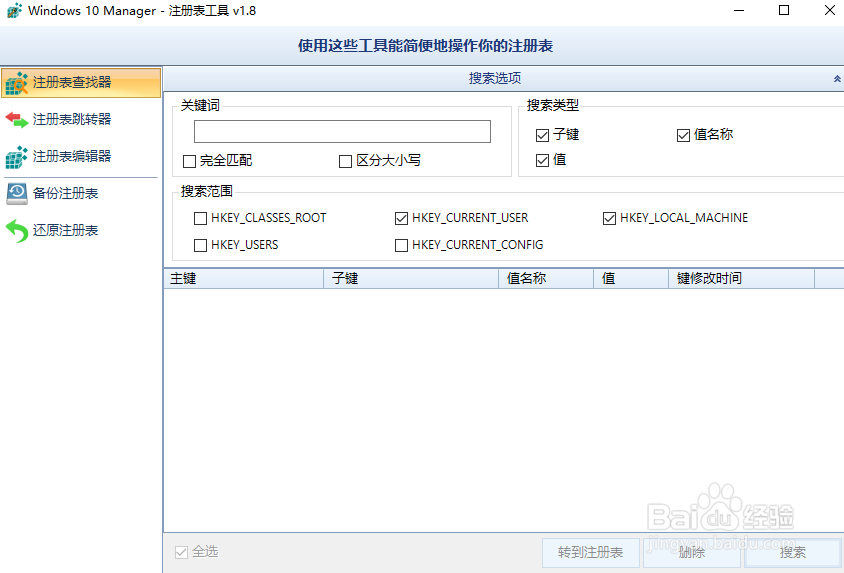Toggle the 全选 select-all checkbox

pyautogui.click(x=181, y=552)
